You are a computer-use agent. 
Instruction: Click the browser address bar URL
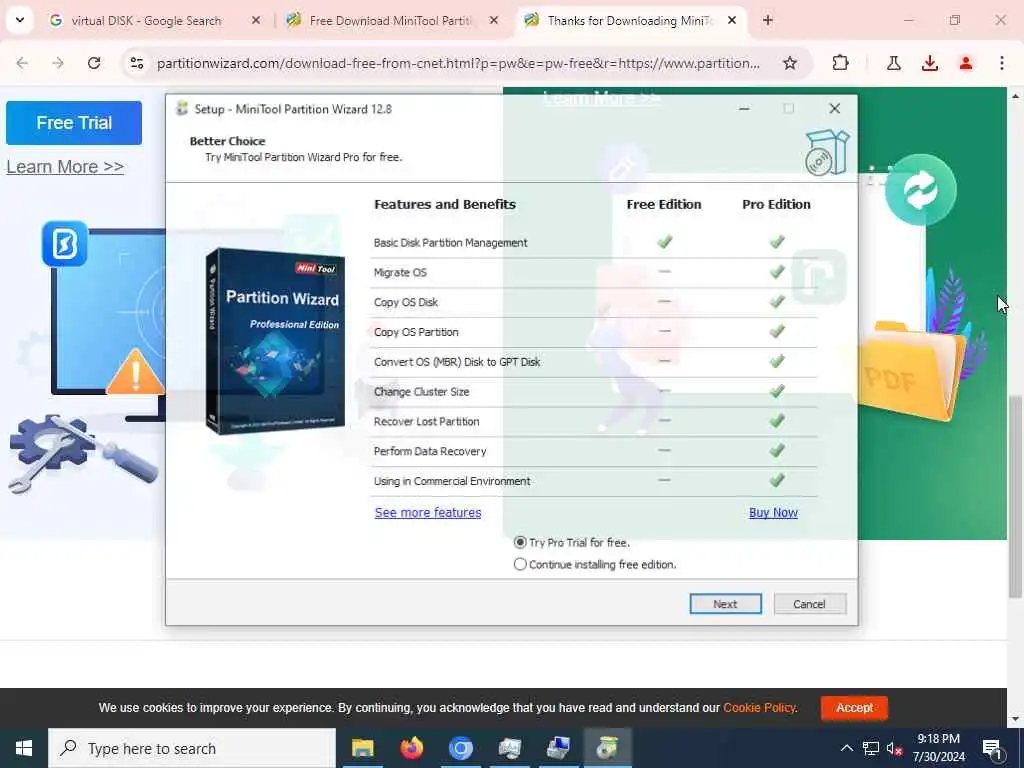click(x=458, y=63)
